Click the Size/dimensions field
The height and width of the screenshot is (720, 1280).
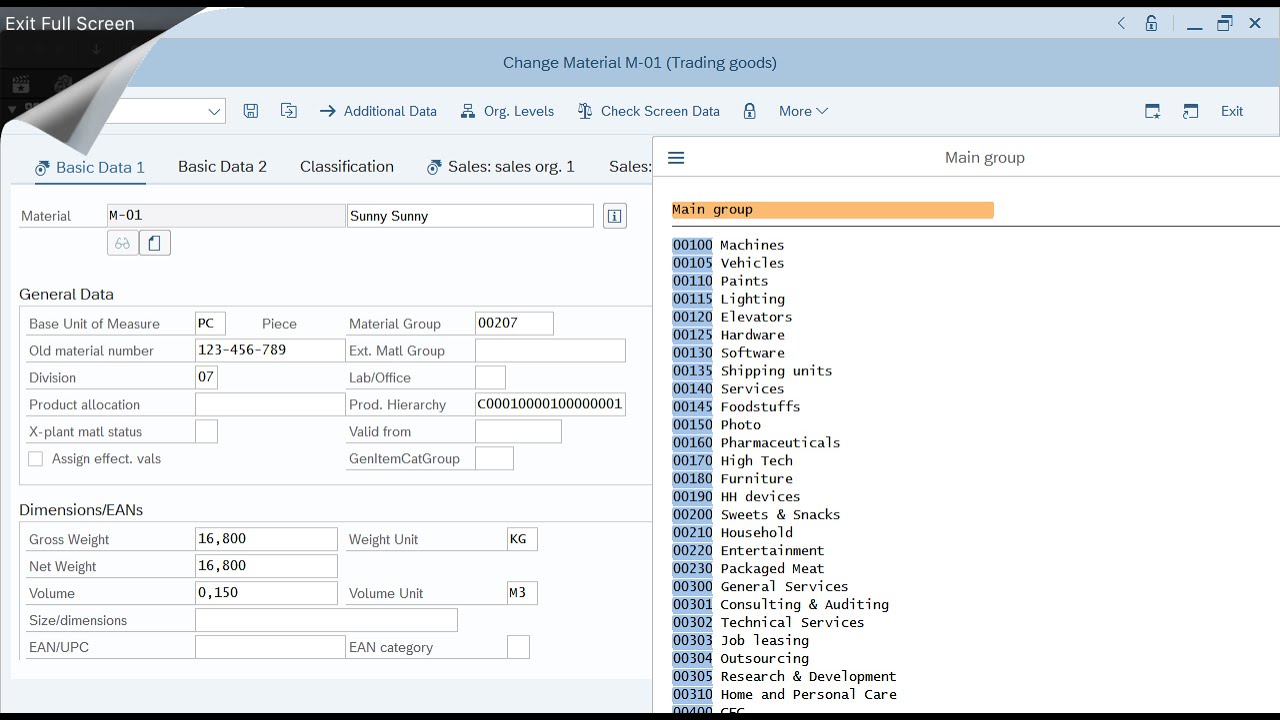point(326,620)
